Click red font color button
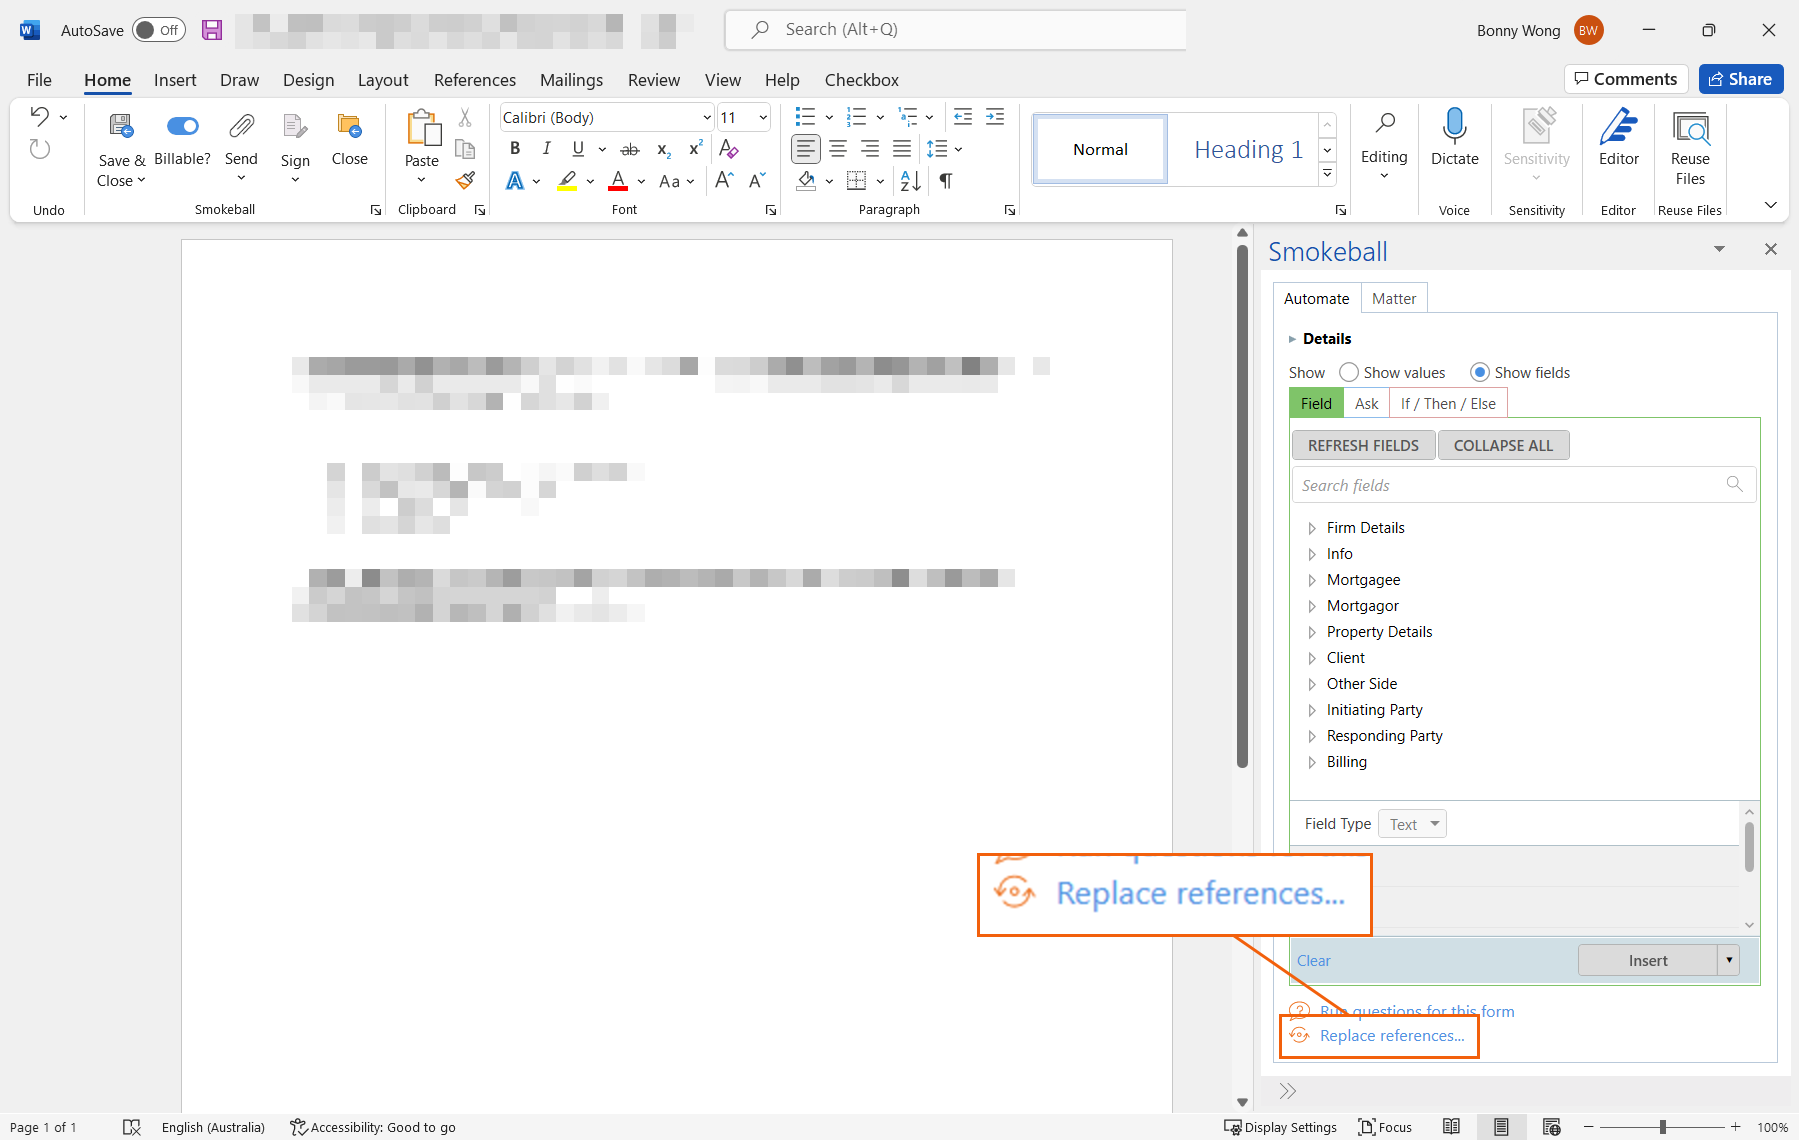This screenshot has height=1140, width=1799. pyautogui.click(x=618, y=181)
